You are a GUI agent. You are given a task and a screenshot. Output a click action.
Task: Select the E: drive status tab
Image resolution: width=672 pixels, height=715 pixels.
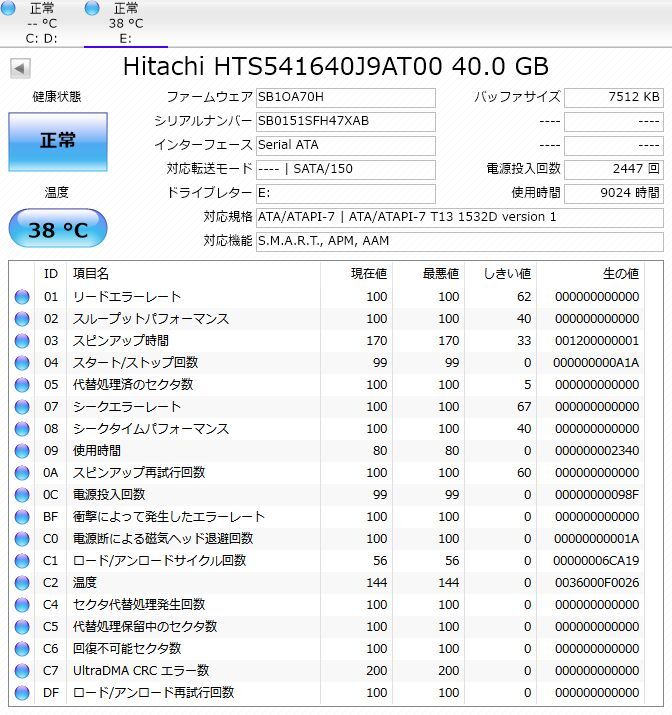point(126,23)
